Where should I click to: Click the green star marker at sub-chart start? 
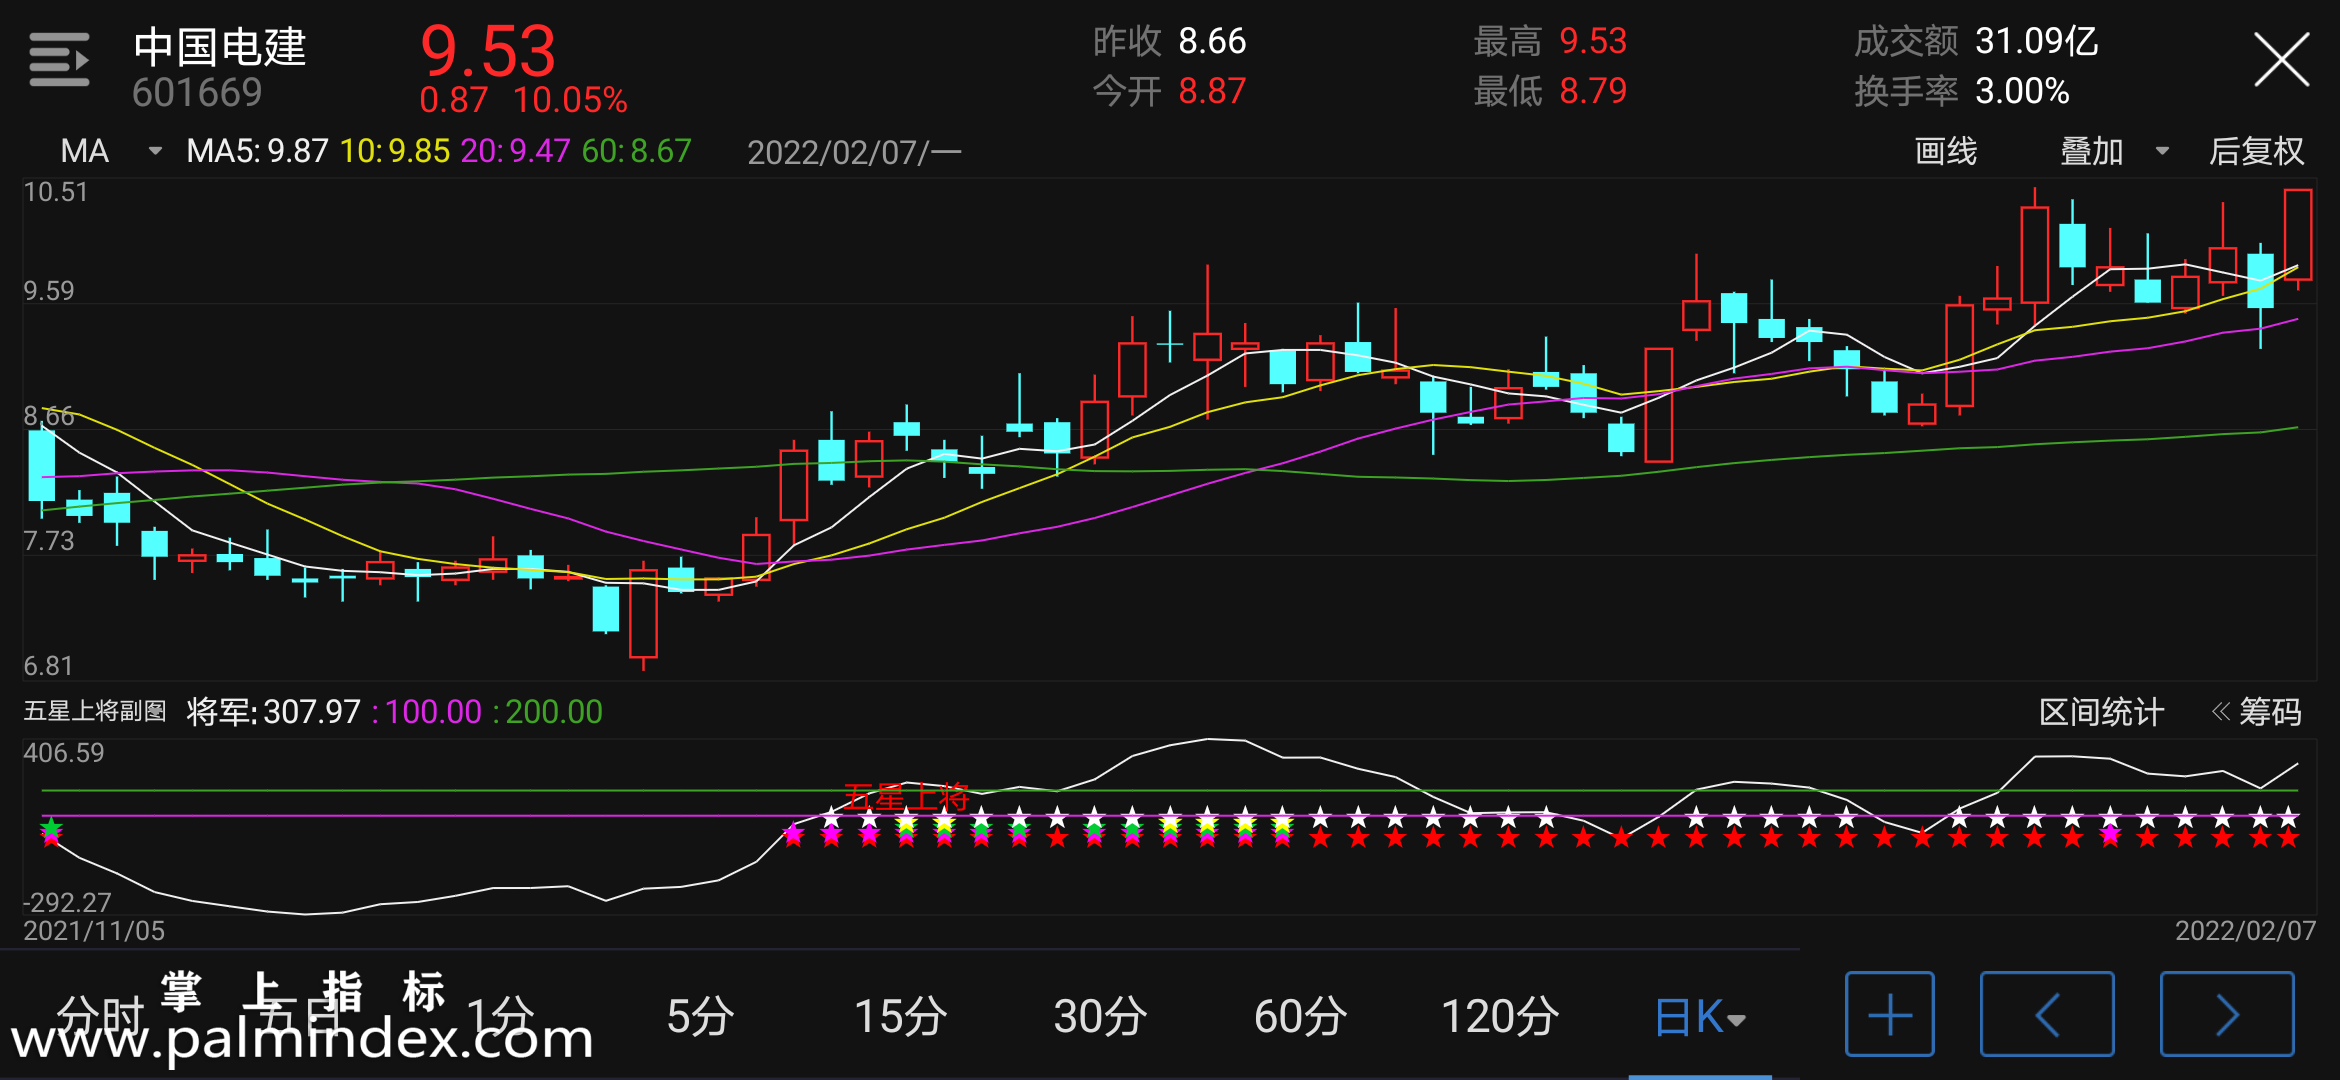[51, 827]
